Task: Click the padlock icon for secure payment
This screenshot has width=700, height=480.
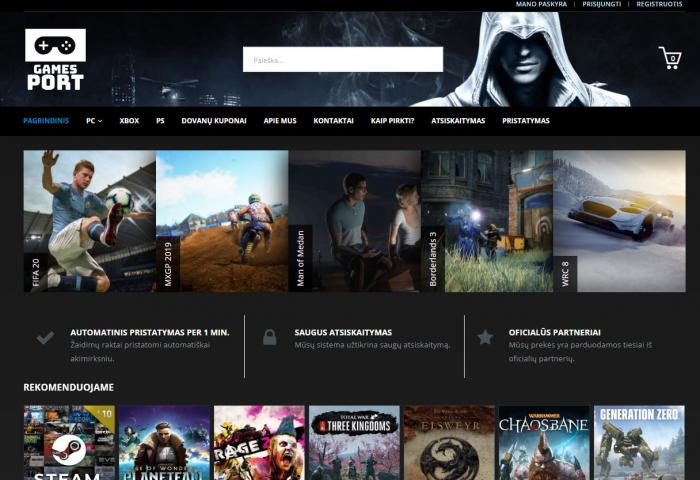Action: (270, 337)
